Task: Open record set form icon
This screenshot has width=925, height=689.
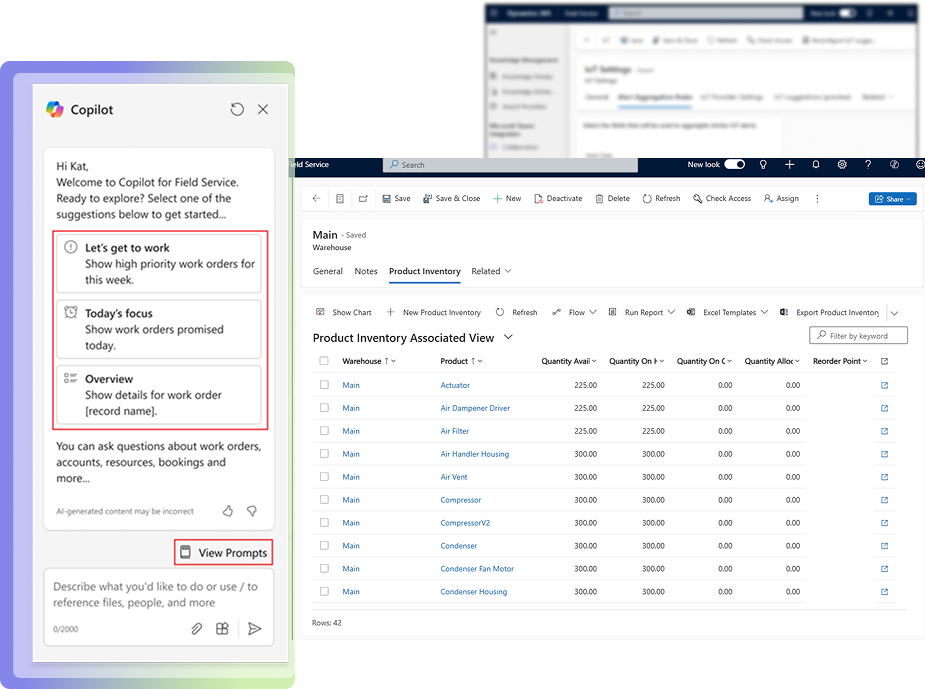Action: (x=340, y=199)
